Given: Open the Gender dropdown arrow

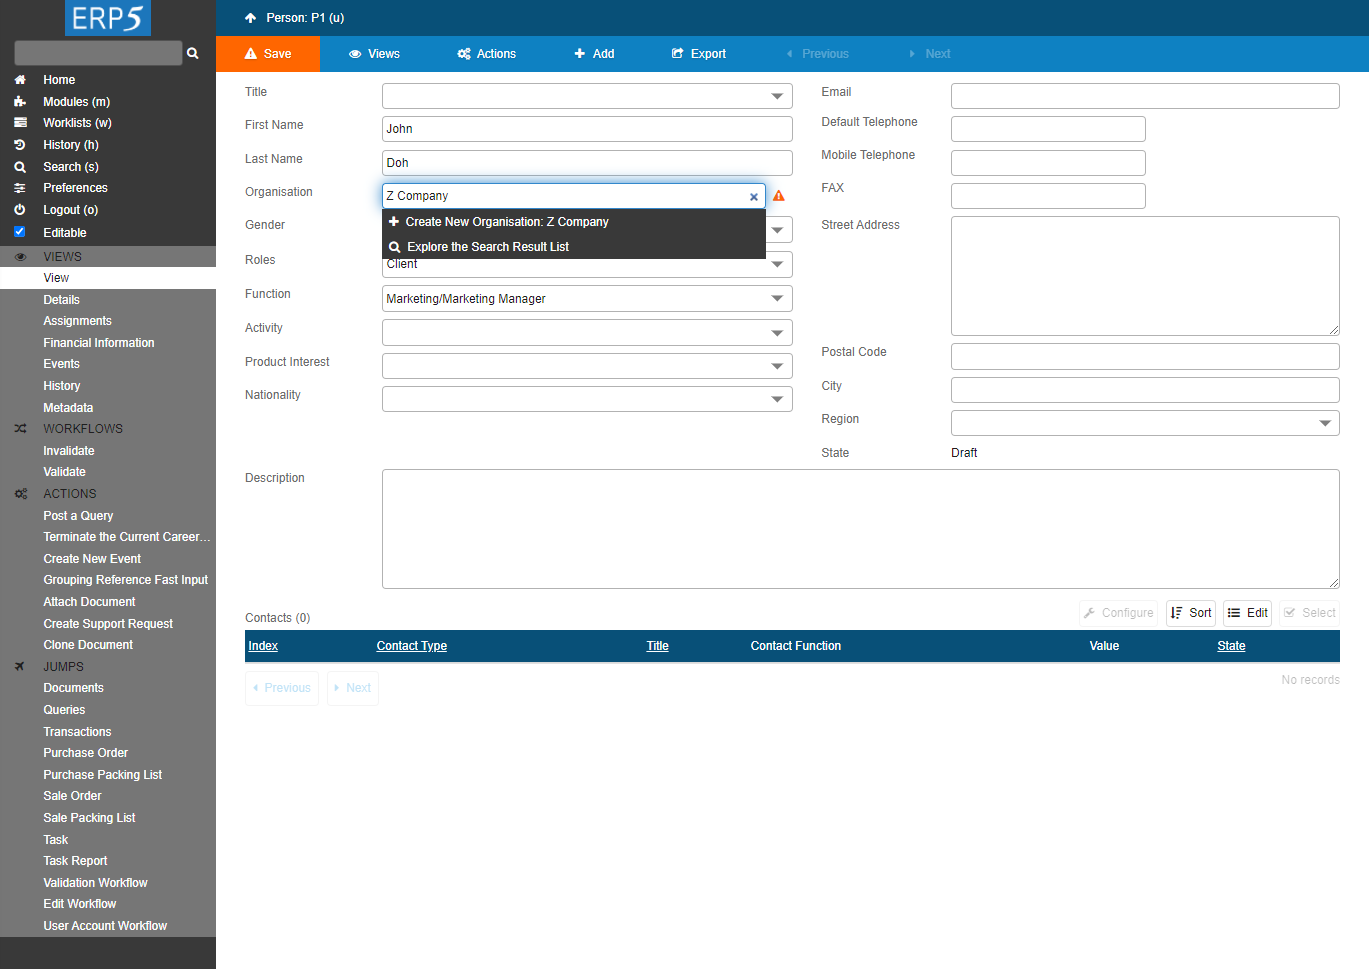Looking at the screenshot, I should click(778, 230).
